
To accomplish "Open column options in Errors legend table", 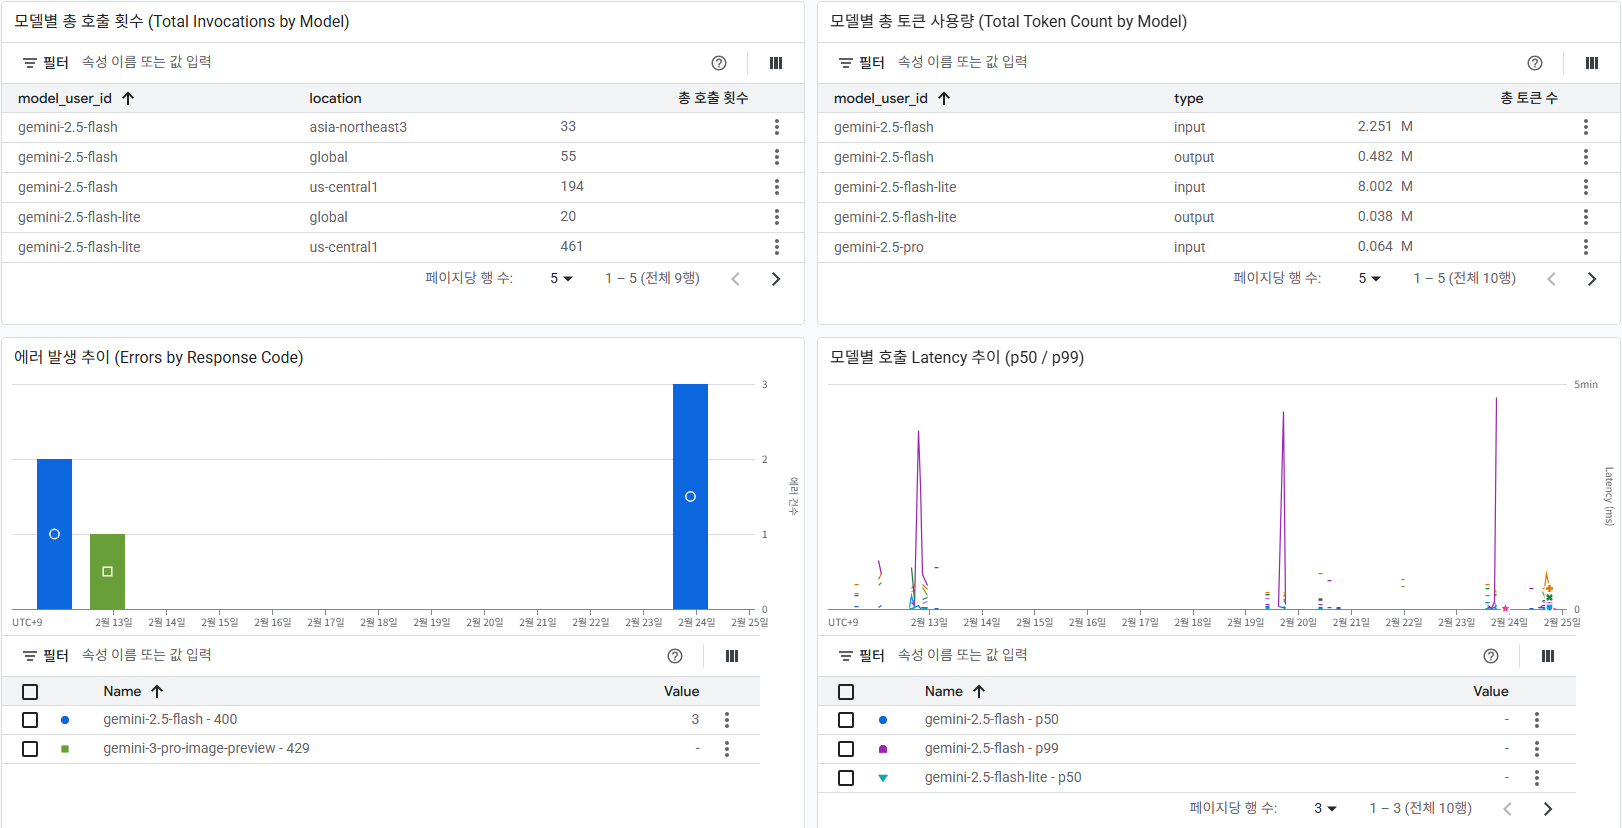I will coord(732,656).
